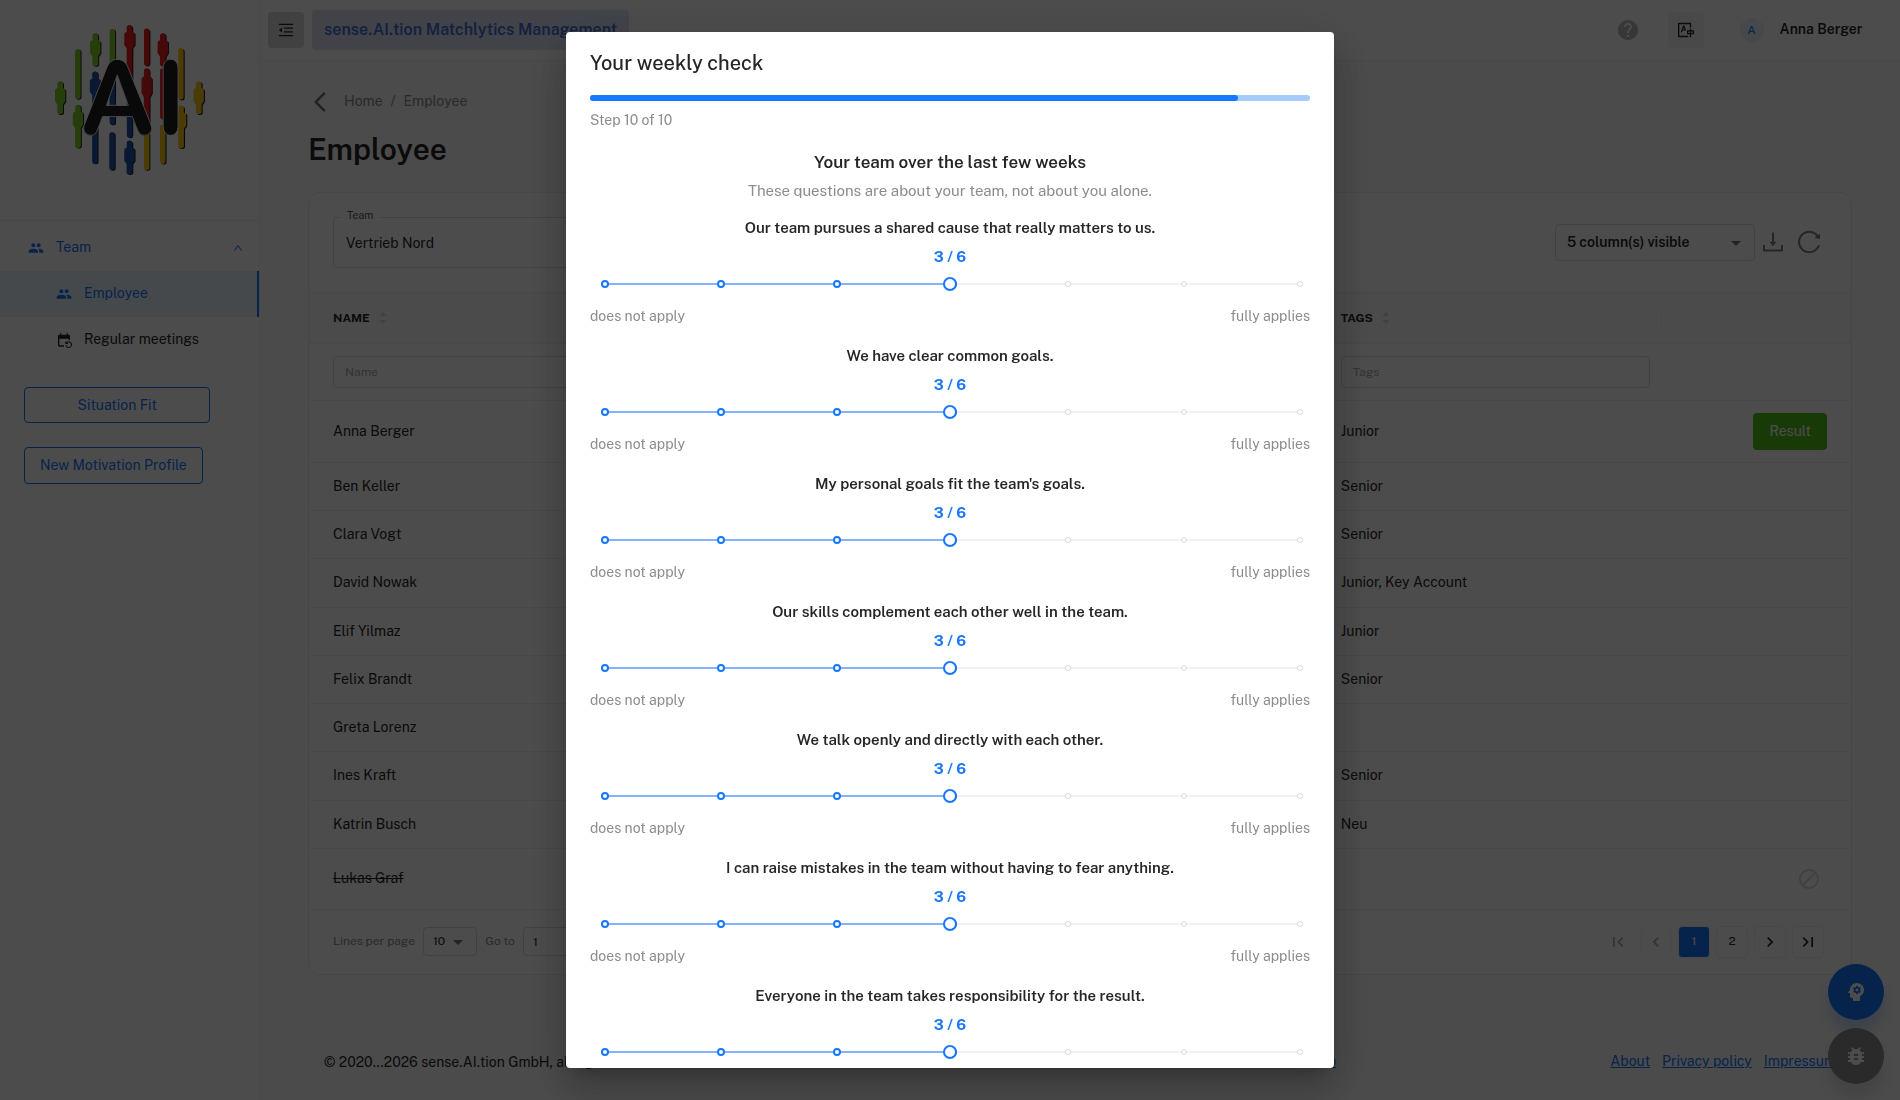Open the Team Vertrieb Nord selector
The width and height of the screenshot is (1900, 1100).
click(x=449, y=243)
